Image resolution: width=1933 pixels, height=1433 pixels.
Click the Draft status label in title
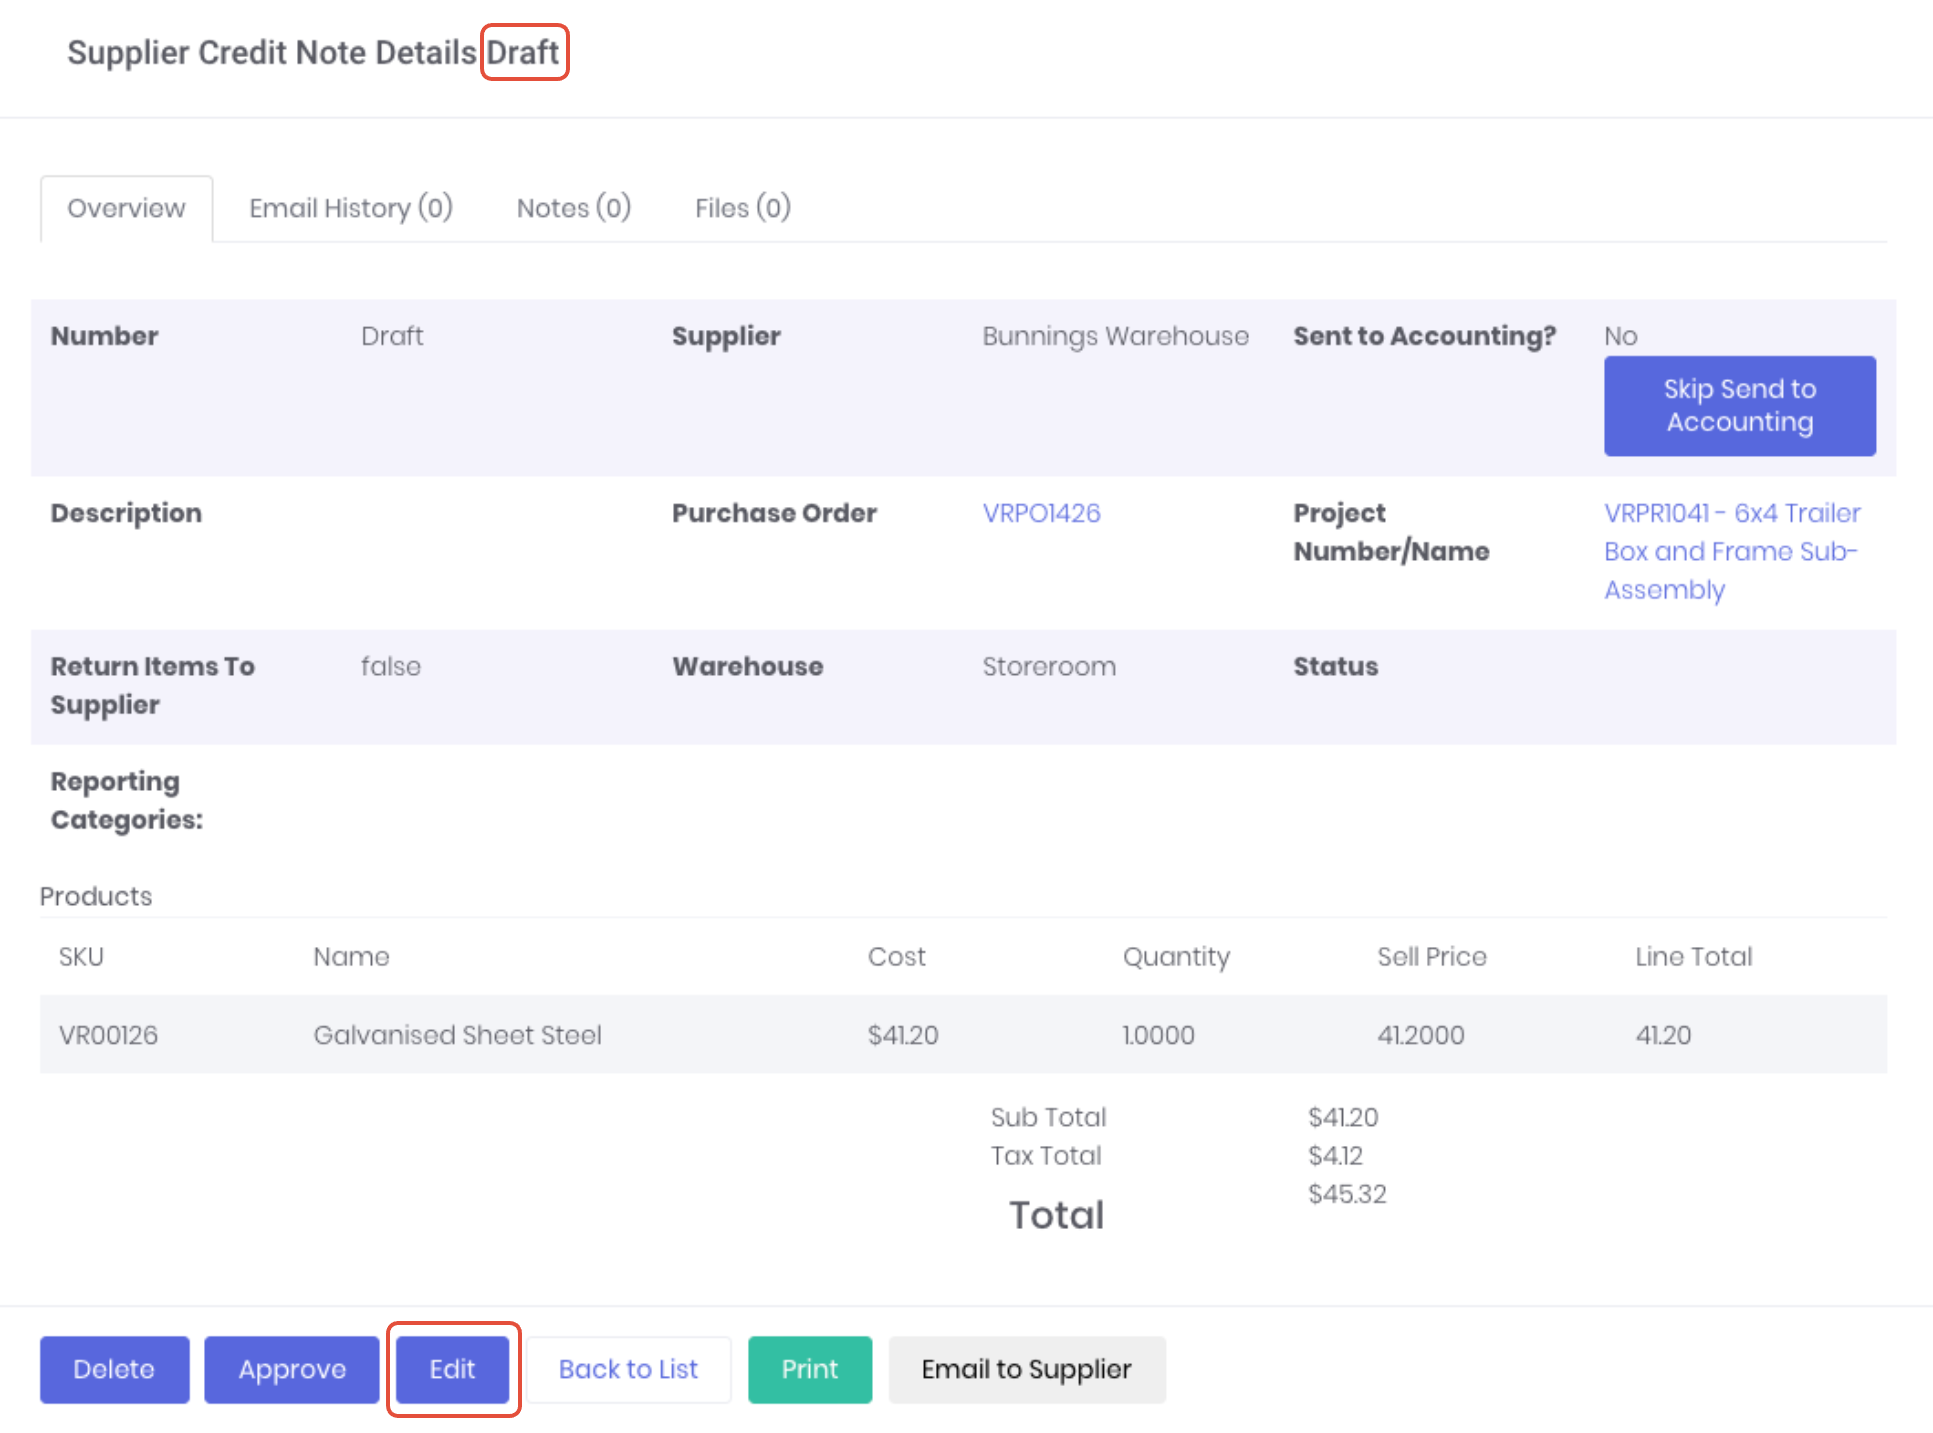pos(523,52)
